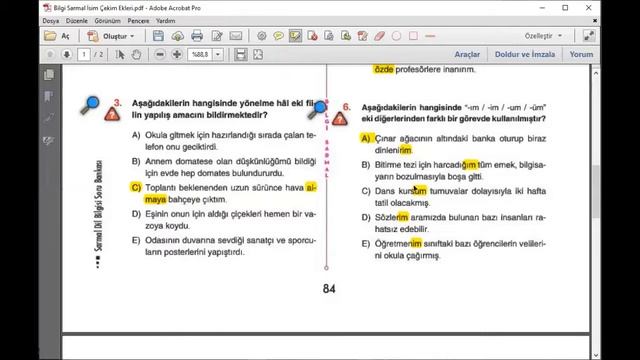Open the Yorum comment pane

(x=581, y=54)
